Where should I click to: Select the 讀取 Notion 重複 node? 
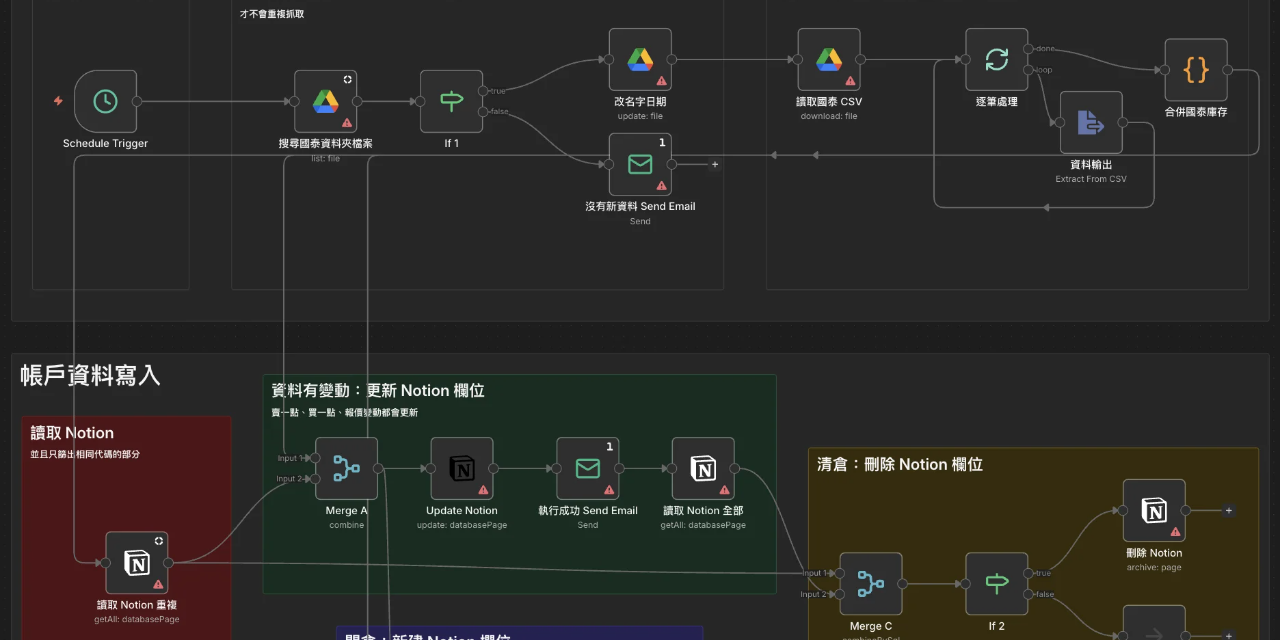click(x=137, y=563)
